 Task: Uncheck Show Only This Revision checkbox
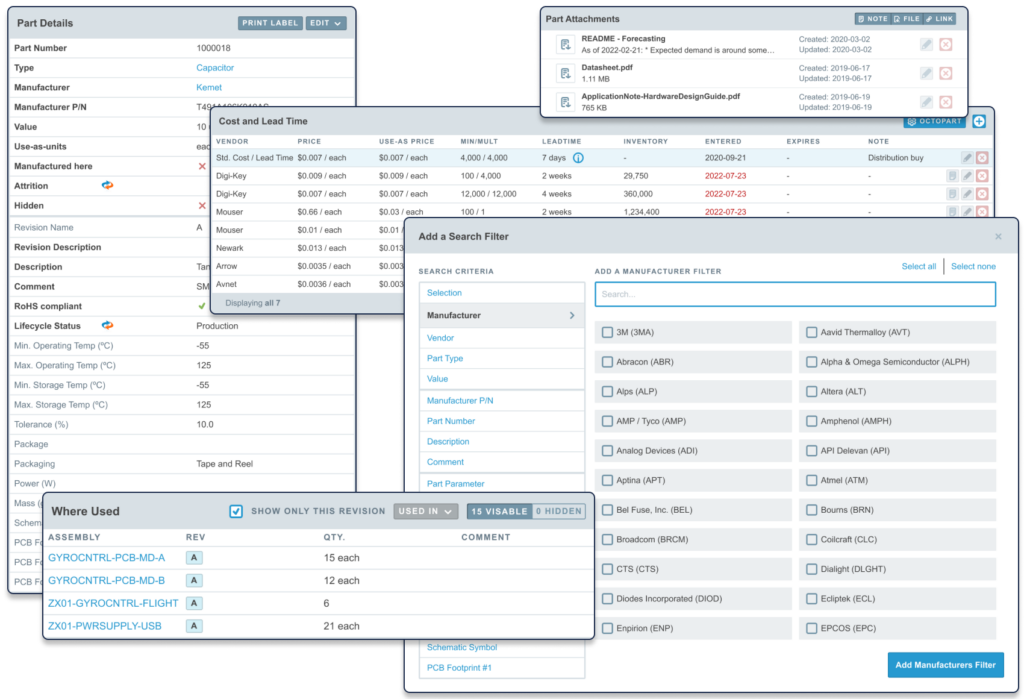(x=236, y=511)
